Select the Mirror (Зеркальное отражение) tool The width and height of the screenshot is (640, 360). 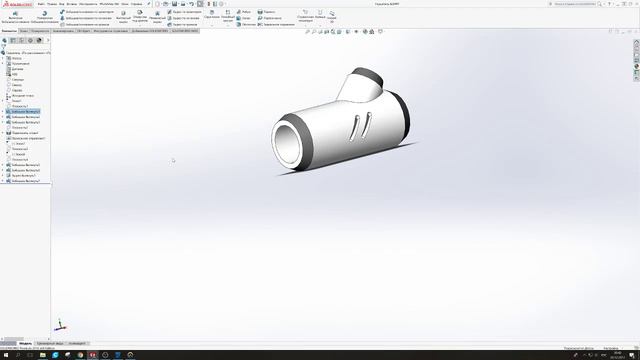pos(276,24)
